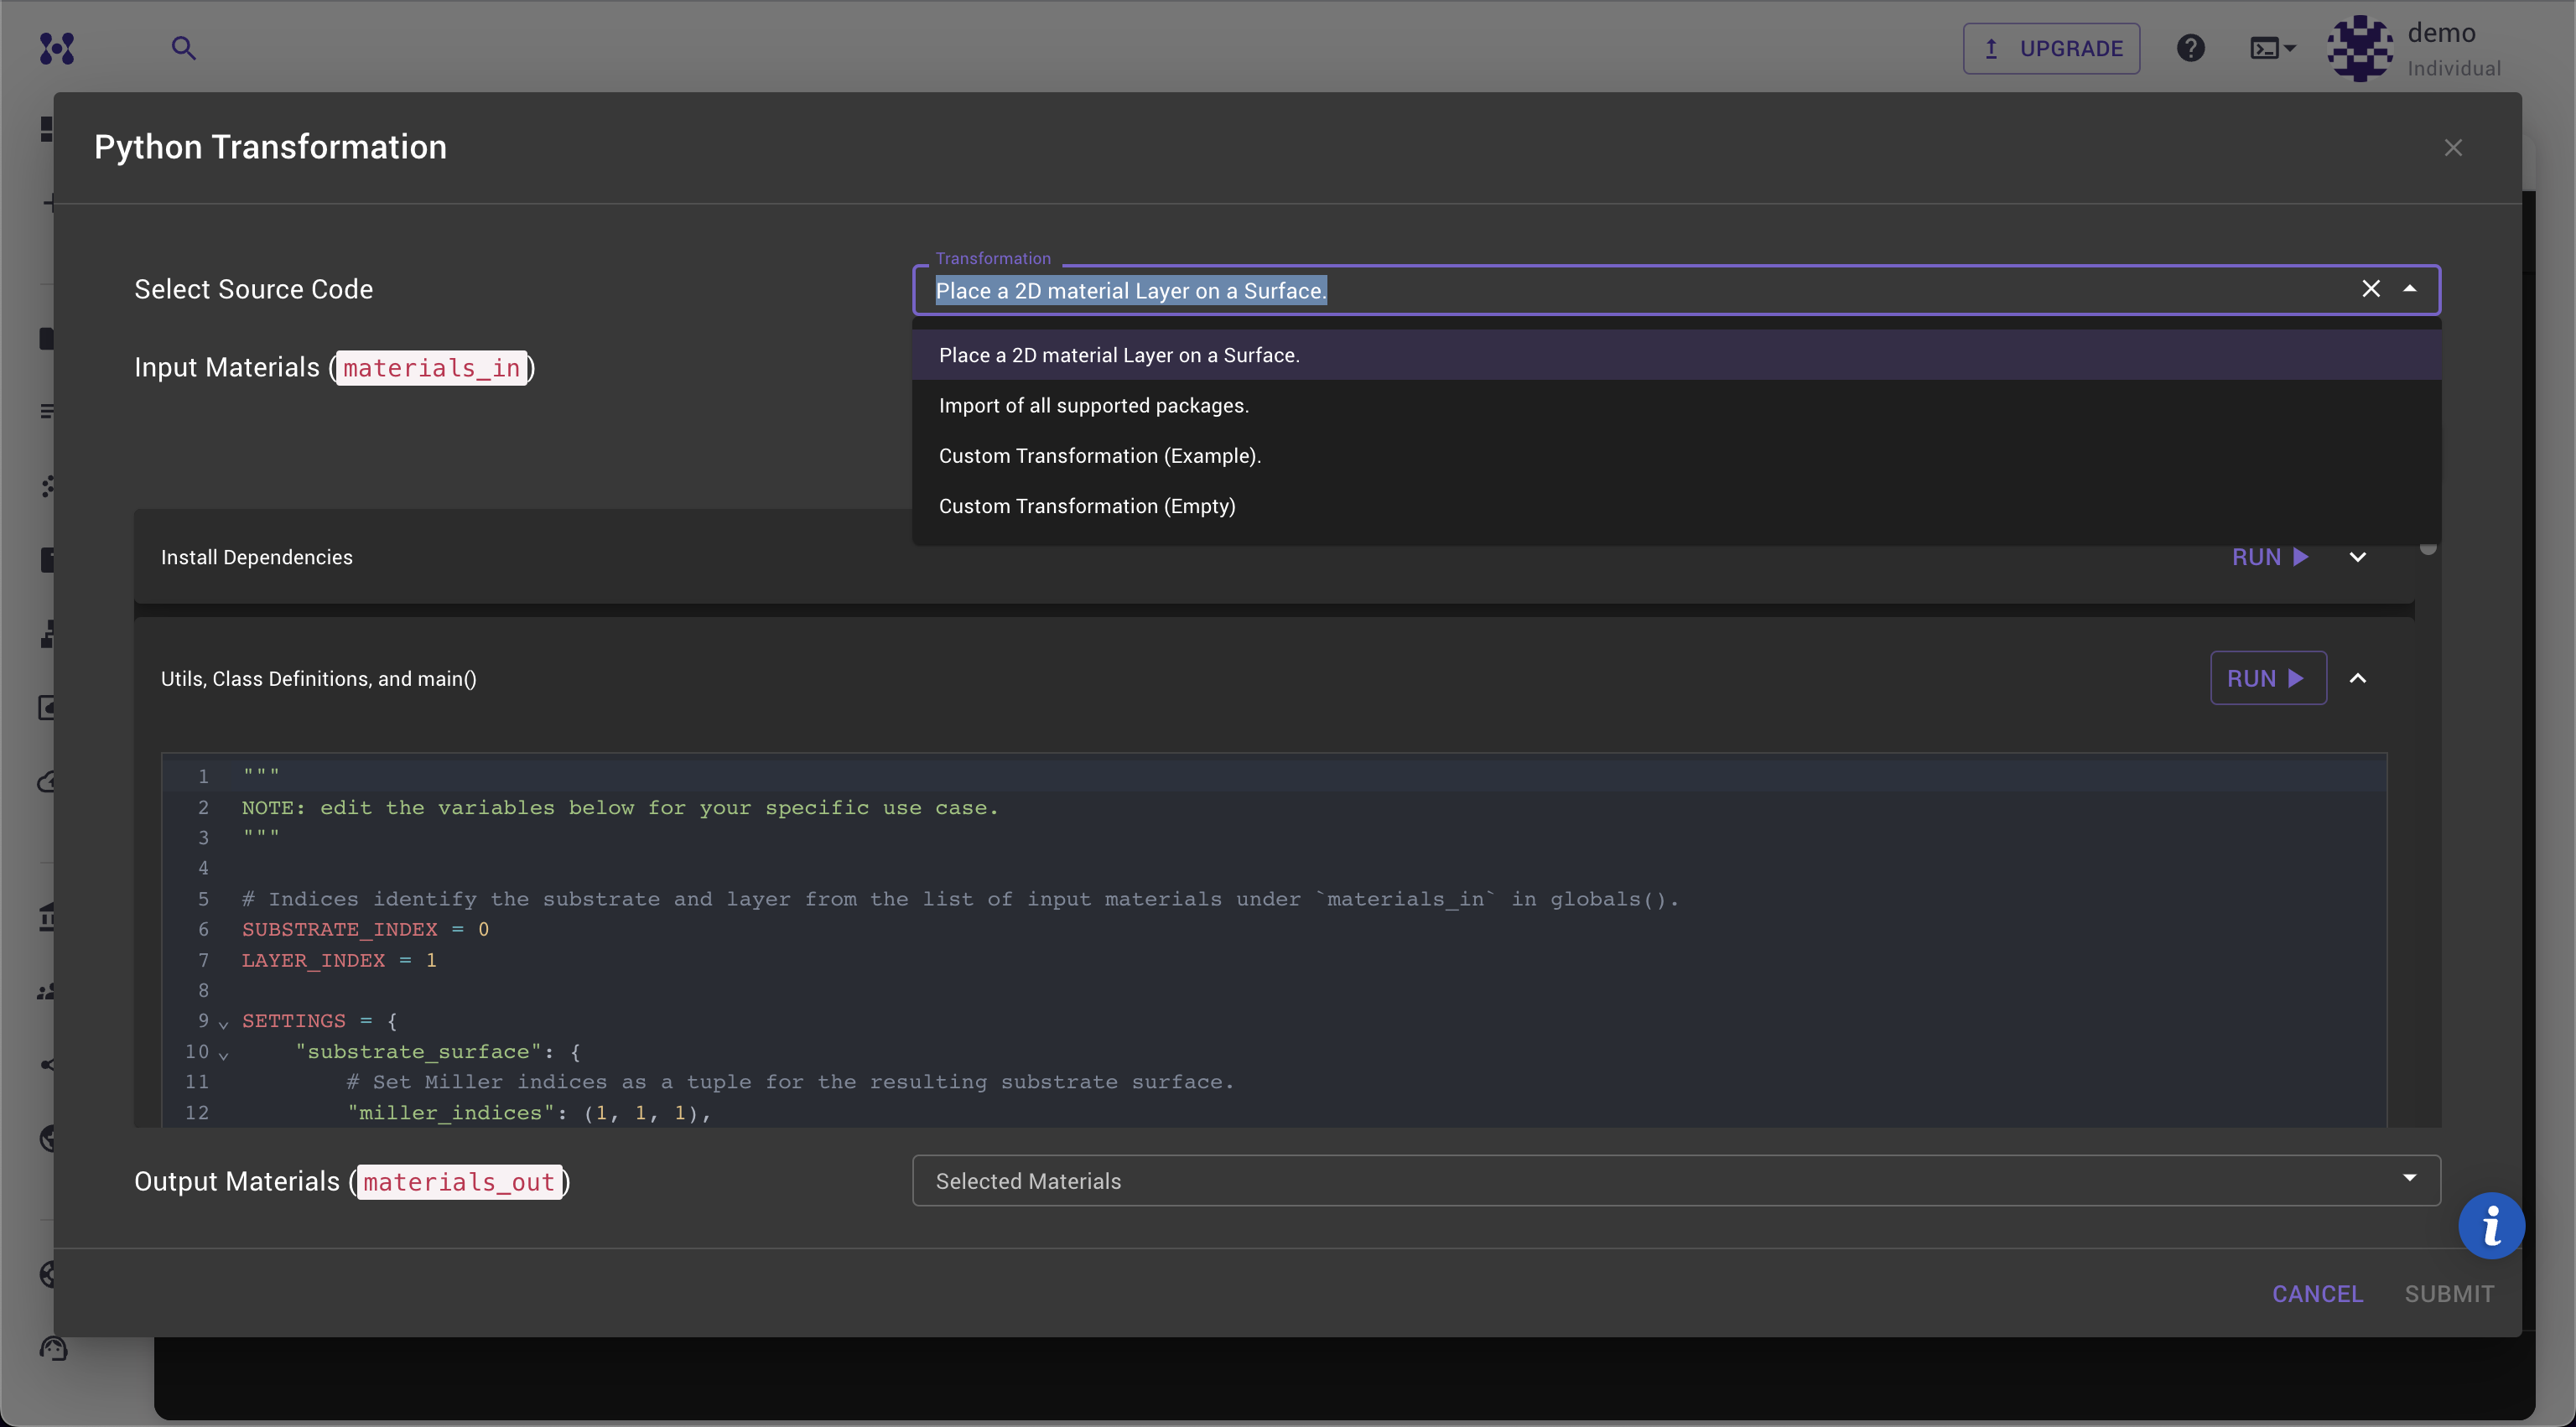Choose 'Custom Transformation (Example)' option
The height and width of the screenshot is (1427, 2576).
point(1099,455)
